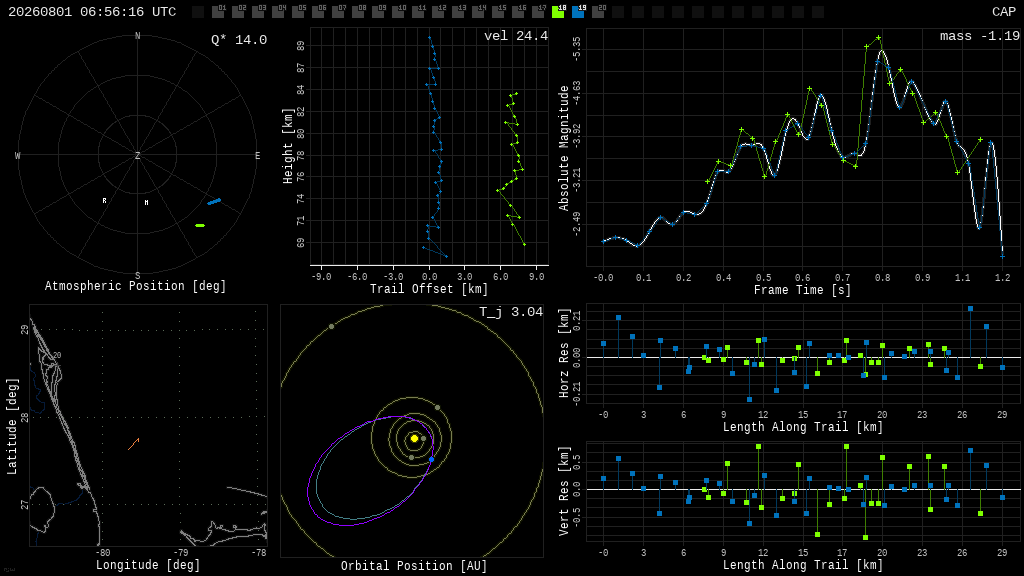Click station box 10 in top bar

tap(398, 12)
